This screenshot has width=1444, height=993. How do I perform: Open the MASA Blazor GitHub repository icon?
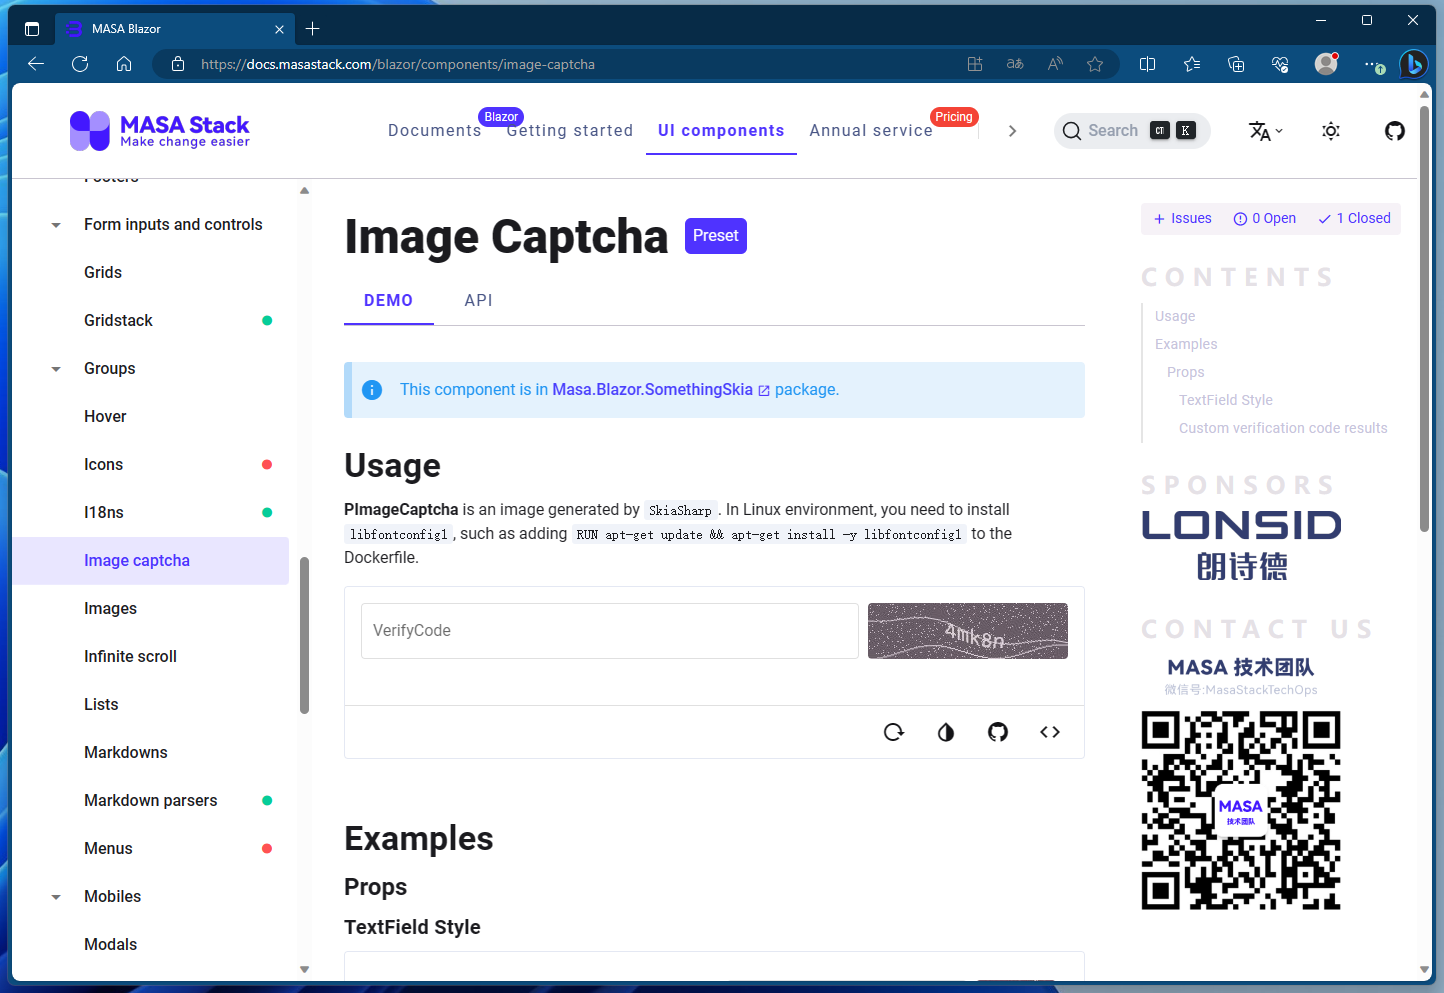1394,130
